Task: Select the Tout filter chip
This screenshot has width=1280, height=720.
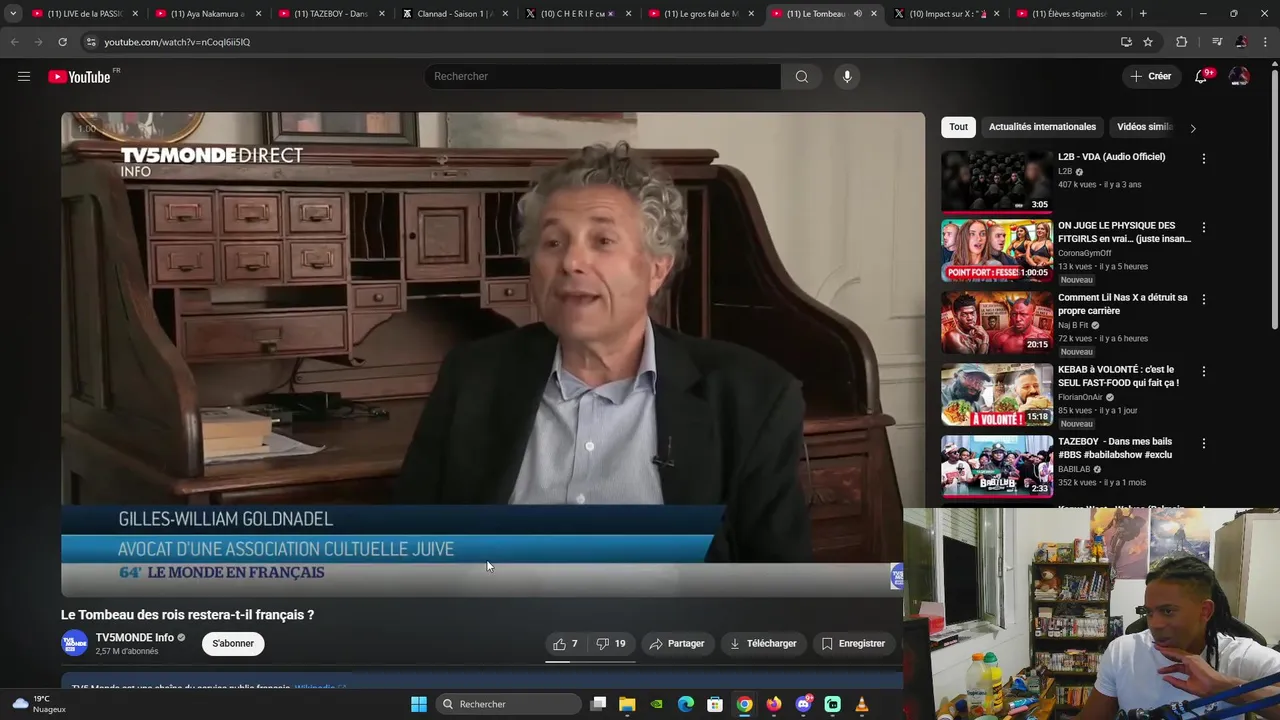Action: pyautogui.click(x=958, y=127)
